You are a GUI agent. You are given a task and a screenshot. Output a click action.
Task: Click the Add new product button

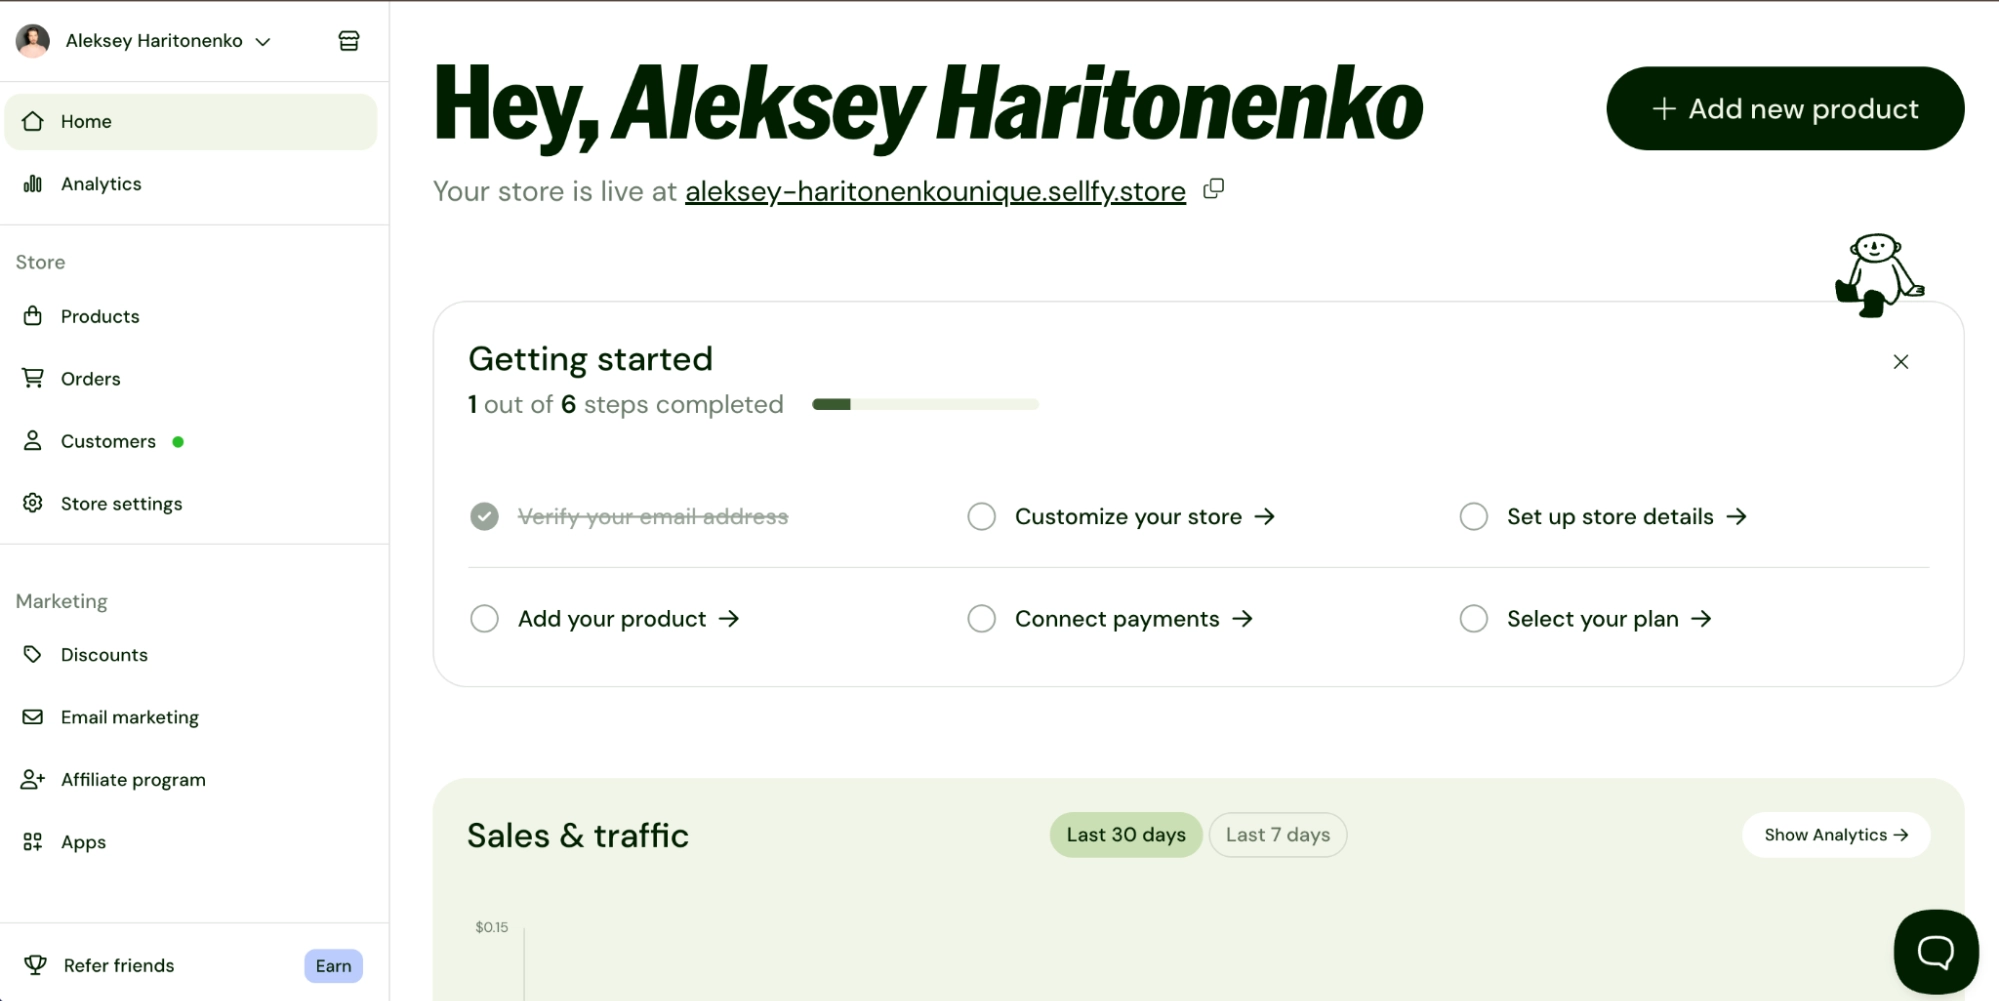coord(1784,109)
